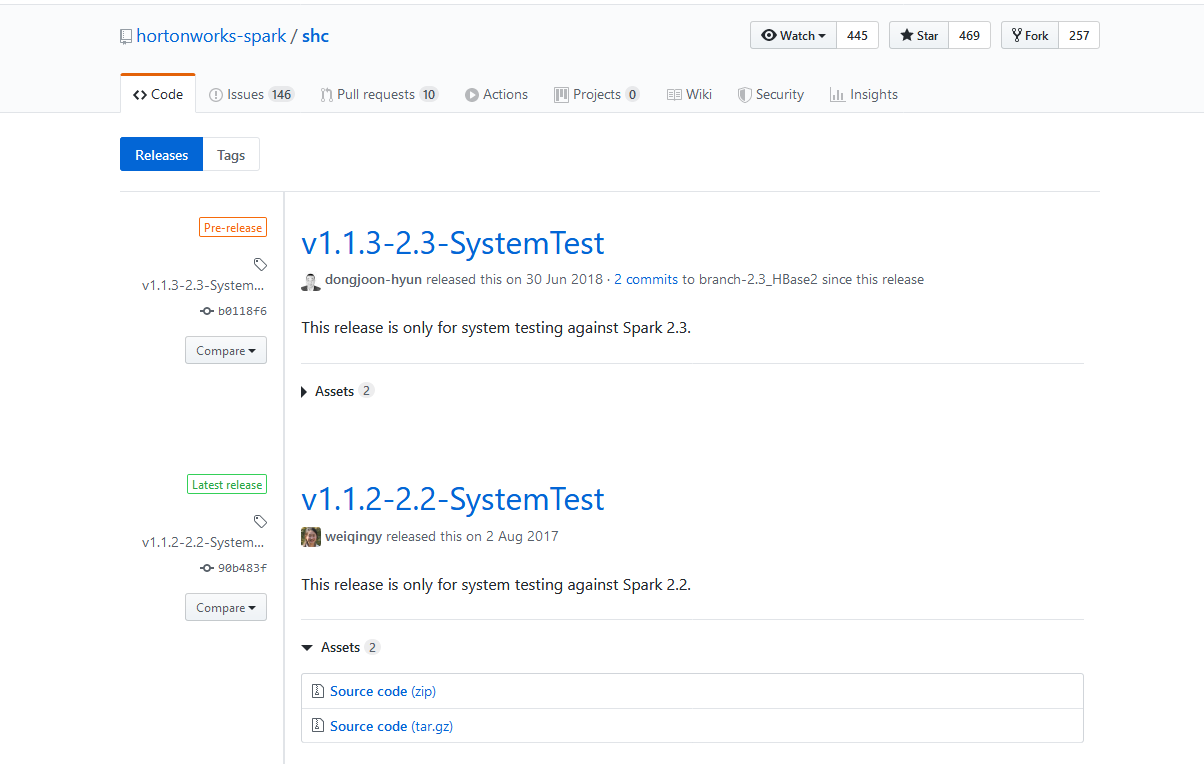The image size is (1204, 764).
Task: Collapse Assets for v1.1.2-2.2-SystemTest
Action: click(x=340, y=648)
